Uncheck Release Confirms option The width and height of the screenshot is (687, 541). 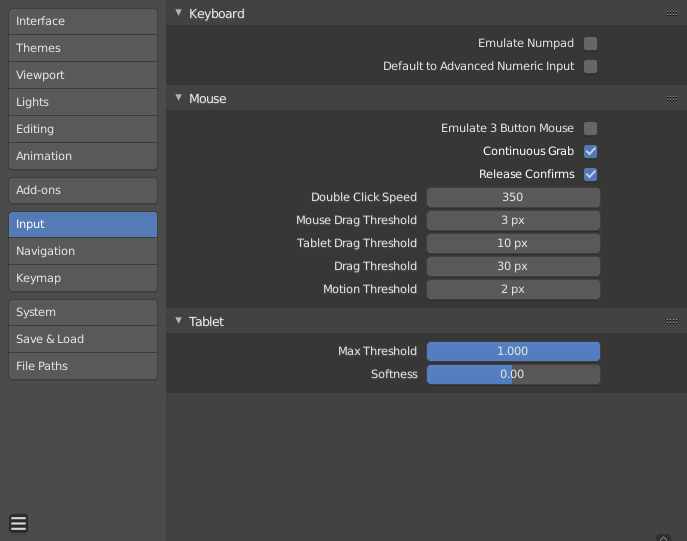[590, 174]
